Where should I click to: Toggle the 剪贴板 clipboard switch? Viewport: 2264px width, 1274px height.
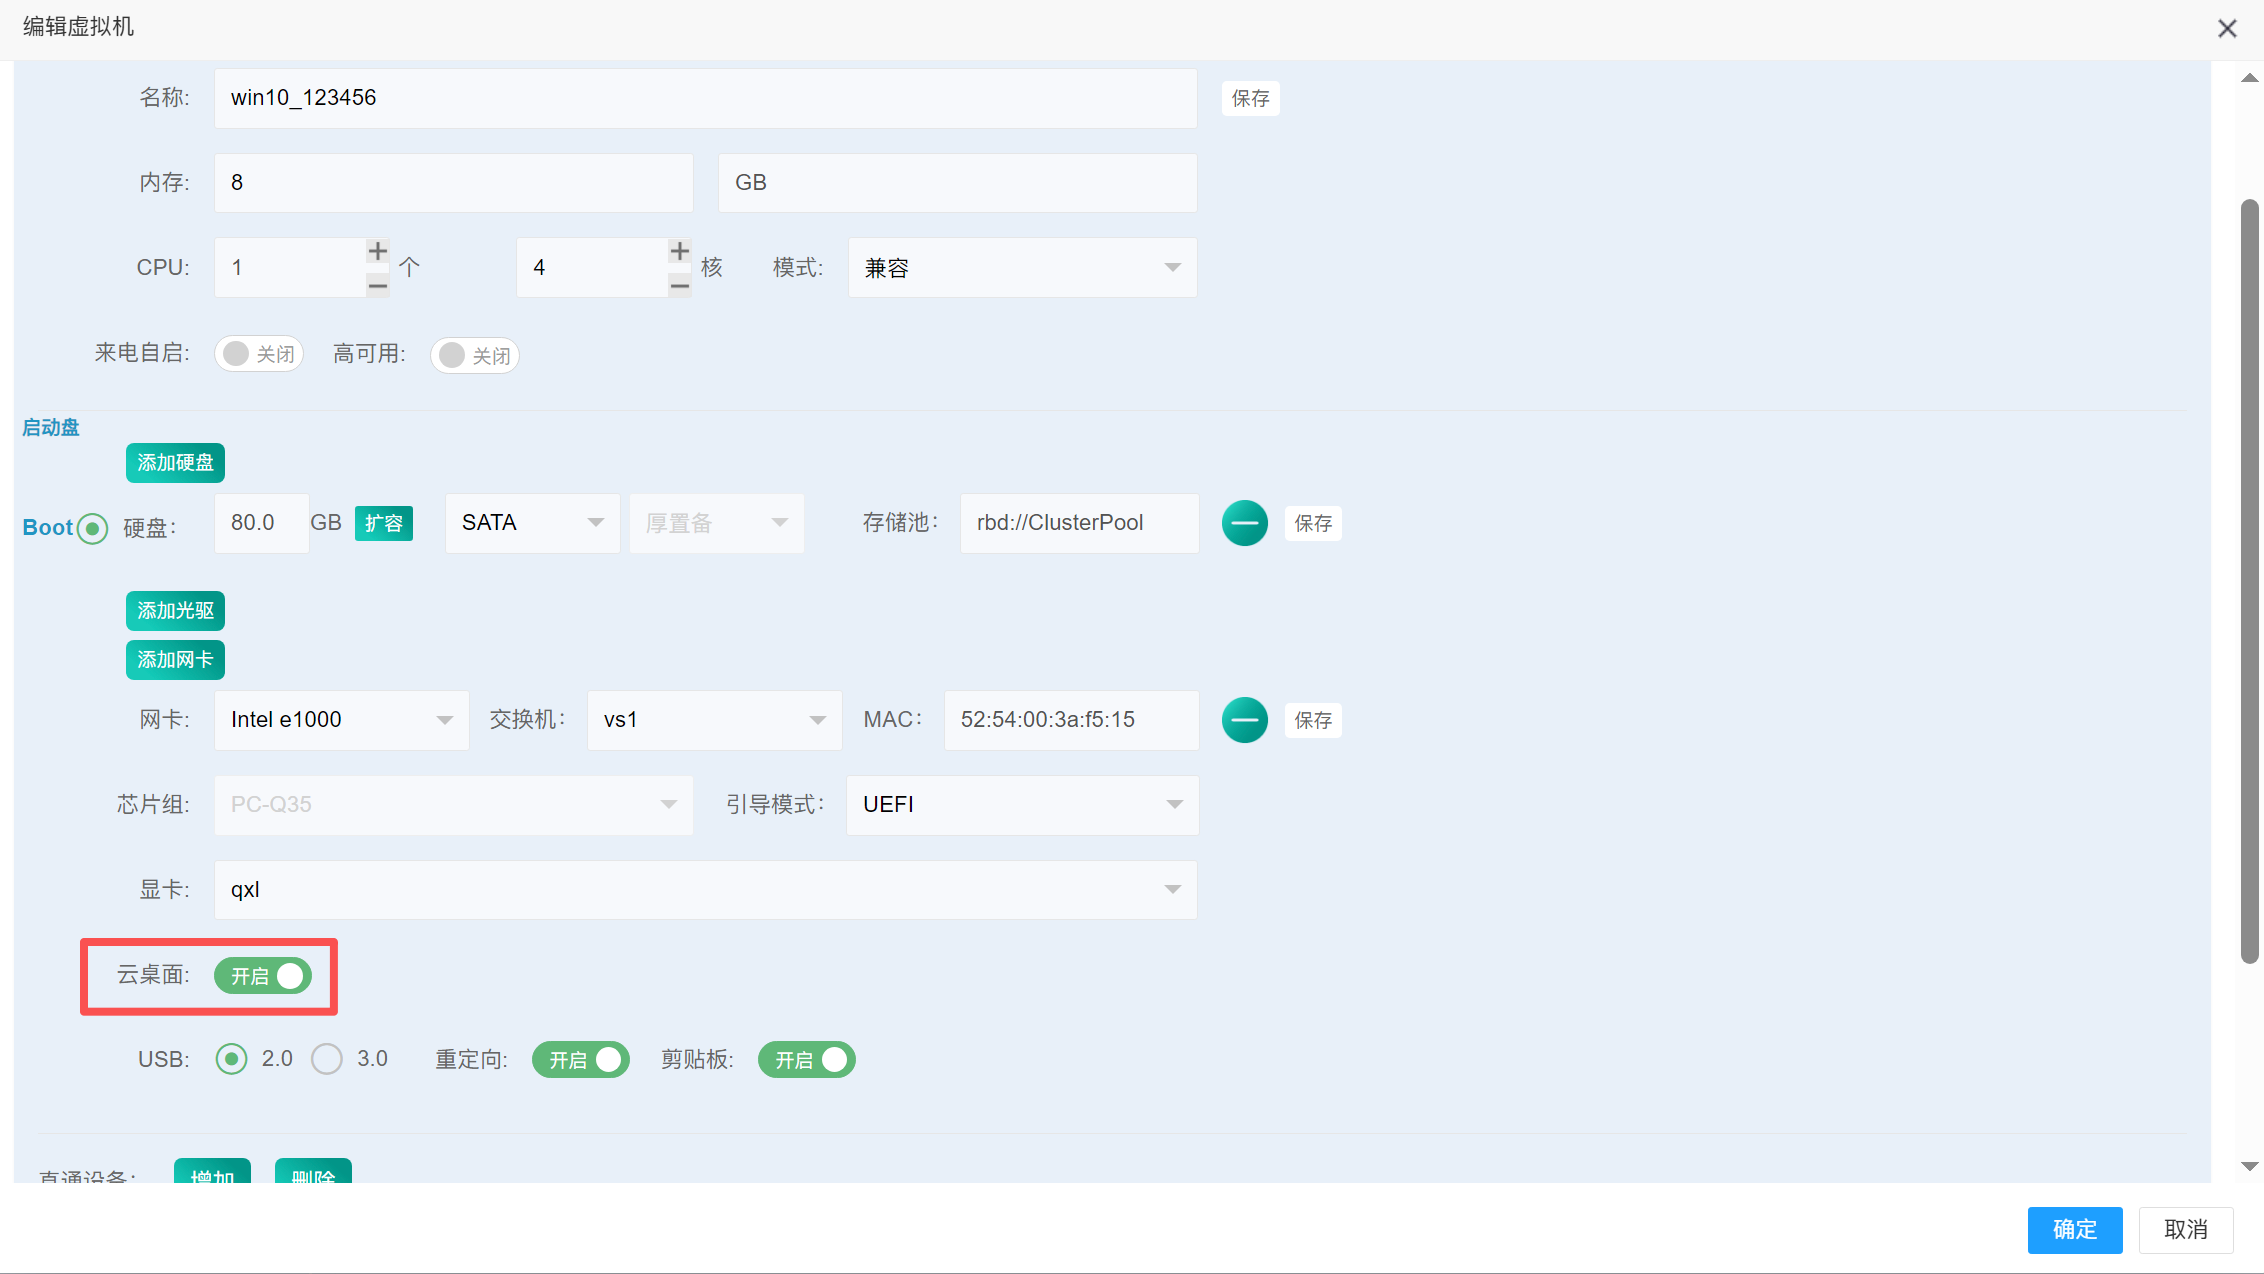click(x=806, y=1060)
